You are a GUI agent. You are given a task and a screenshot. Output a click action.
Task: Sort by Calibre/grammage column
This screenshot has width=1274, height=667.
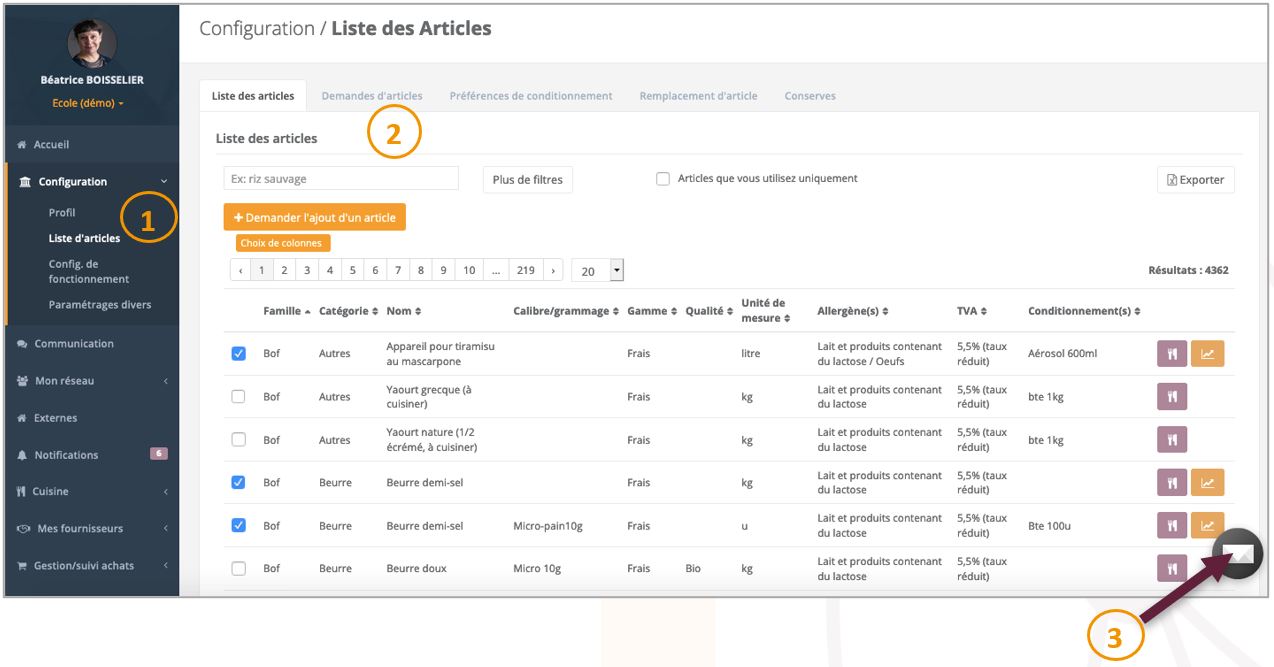(566, 311)
